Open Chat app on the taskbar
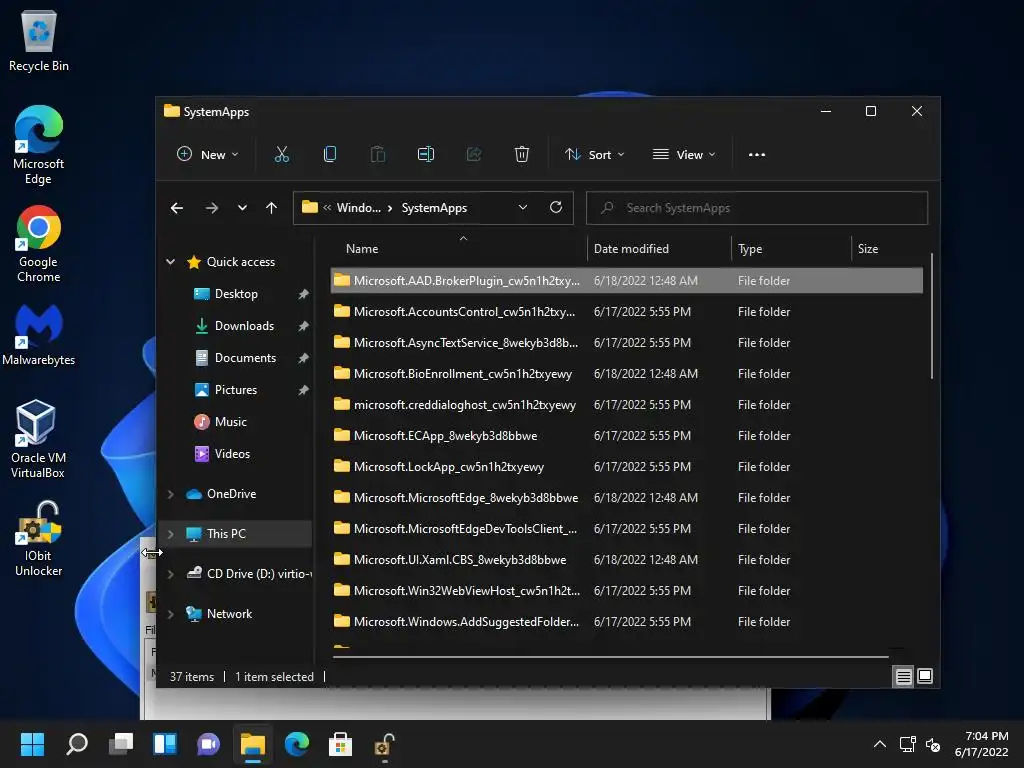 coord(208,744)
